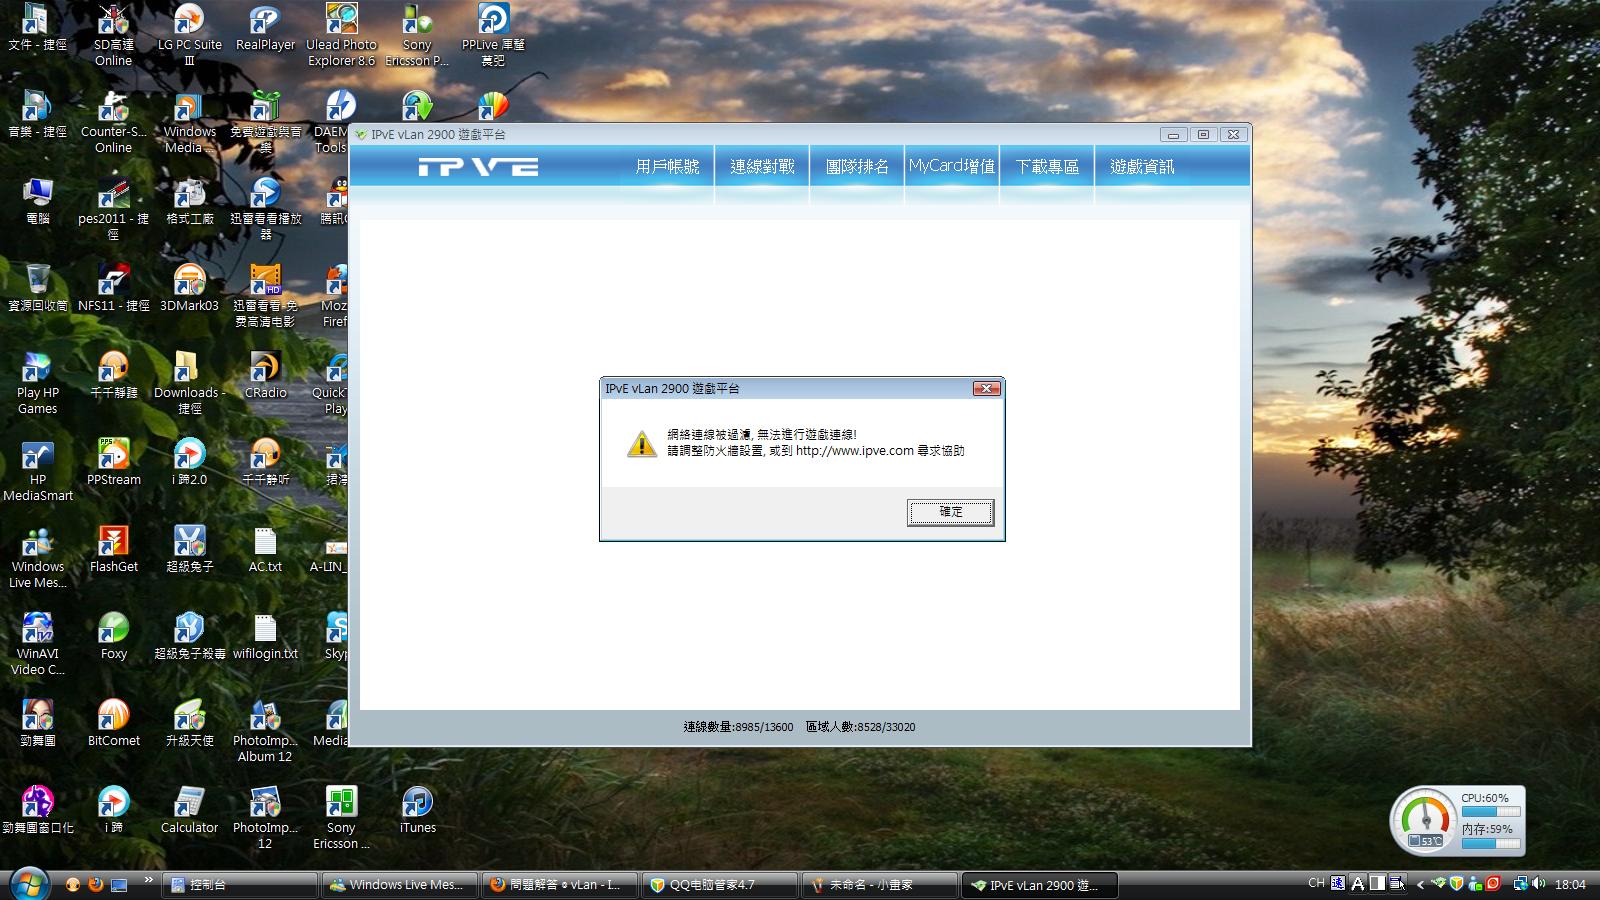Switch to the 問題解答 vLan Firefox window

560,885
